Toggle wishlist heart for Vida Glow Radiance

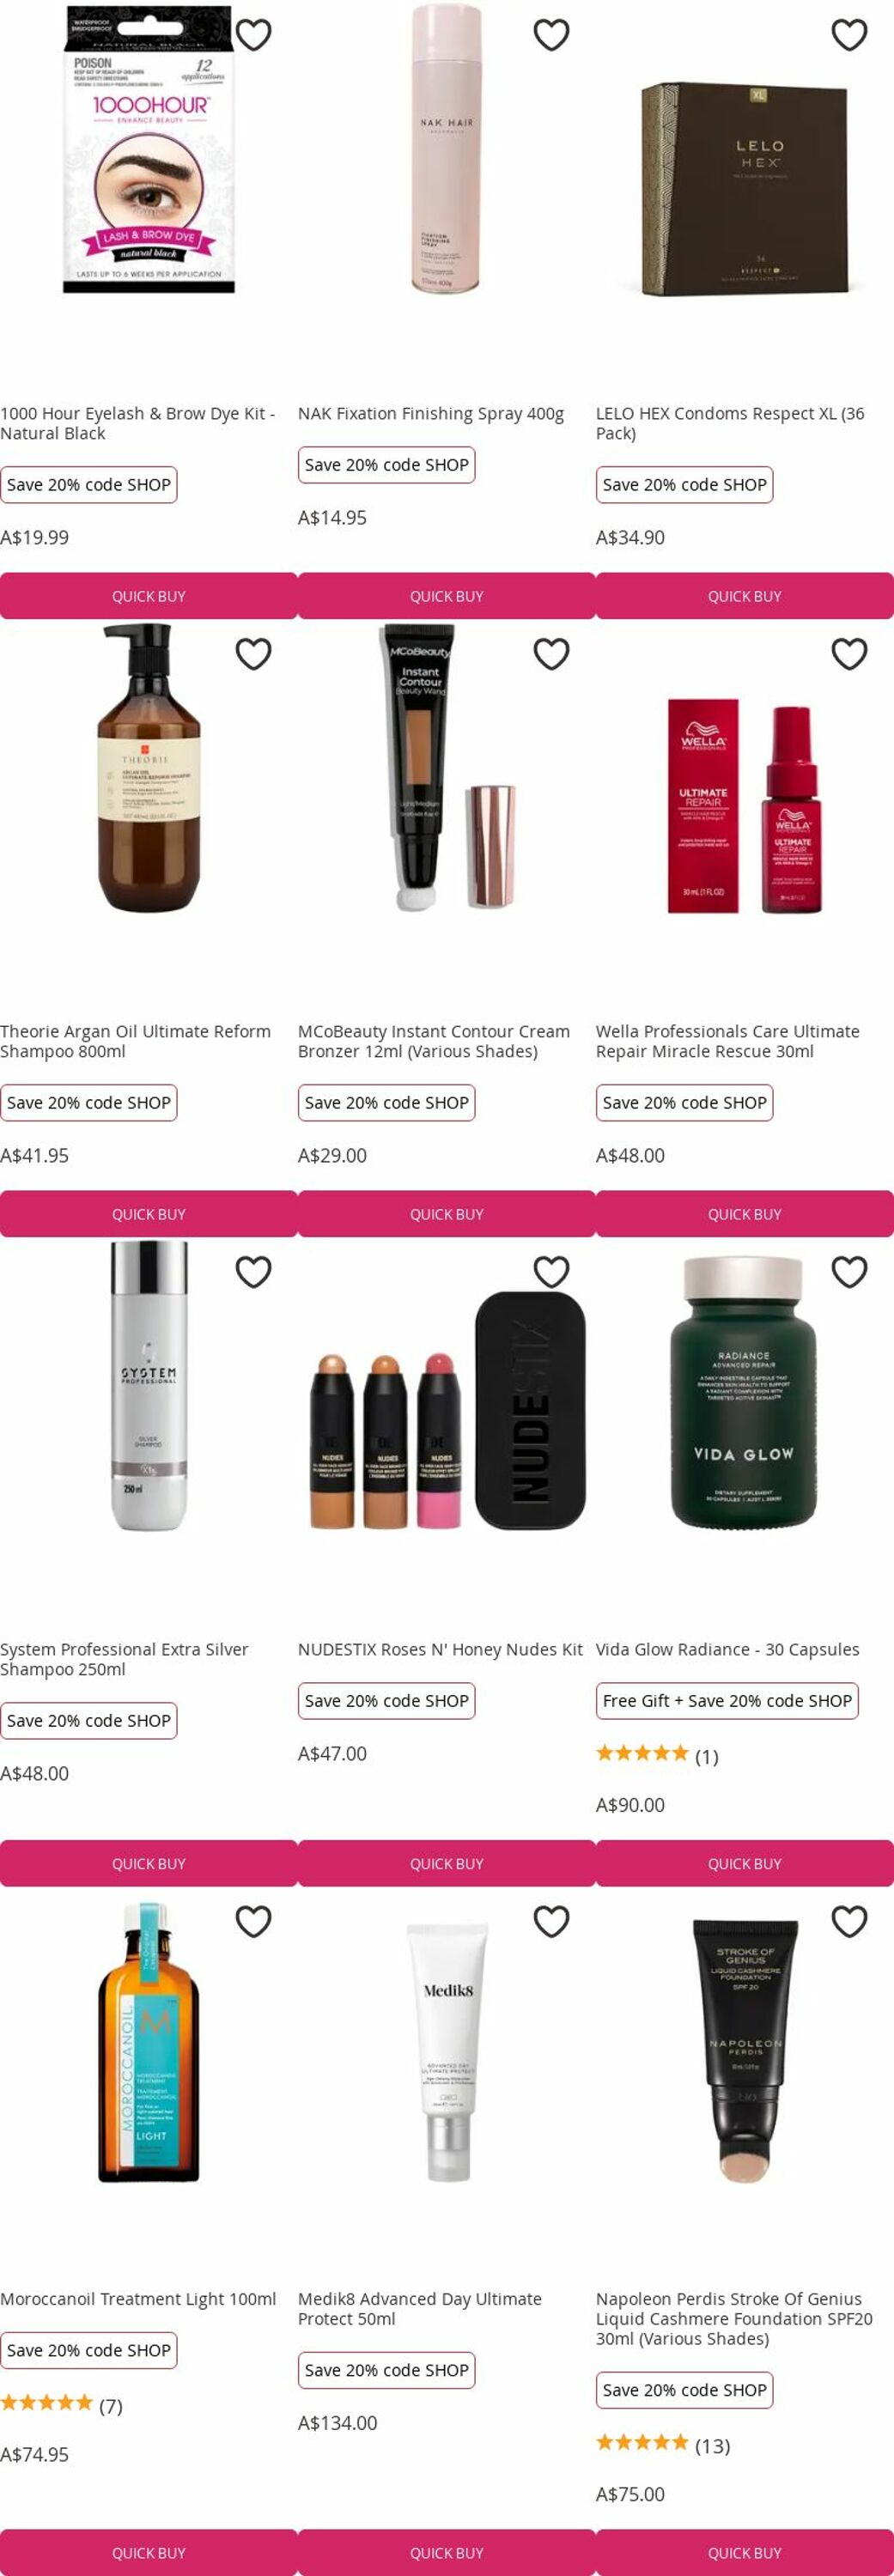pyautogui.click(x=849, y=1272)
